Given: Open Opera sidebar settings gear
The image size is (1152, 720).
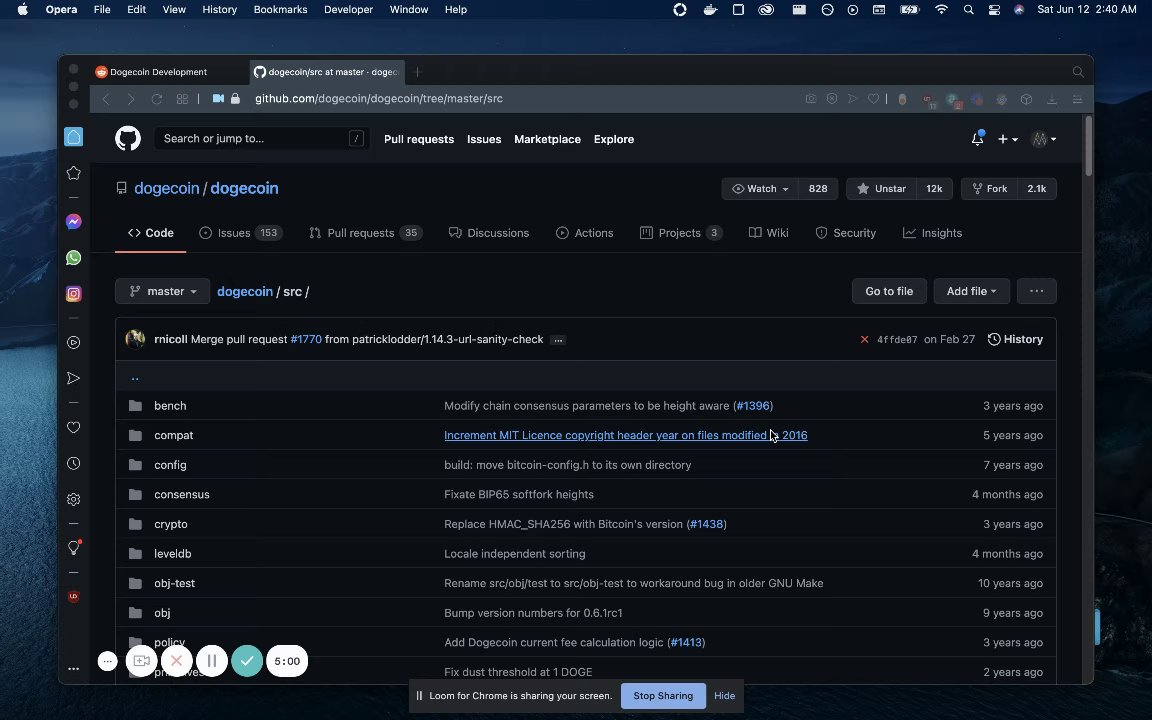Looking at the screenshot, I should coord(73,500).
